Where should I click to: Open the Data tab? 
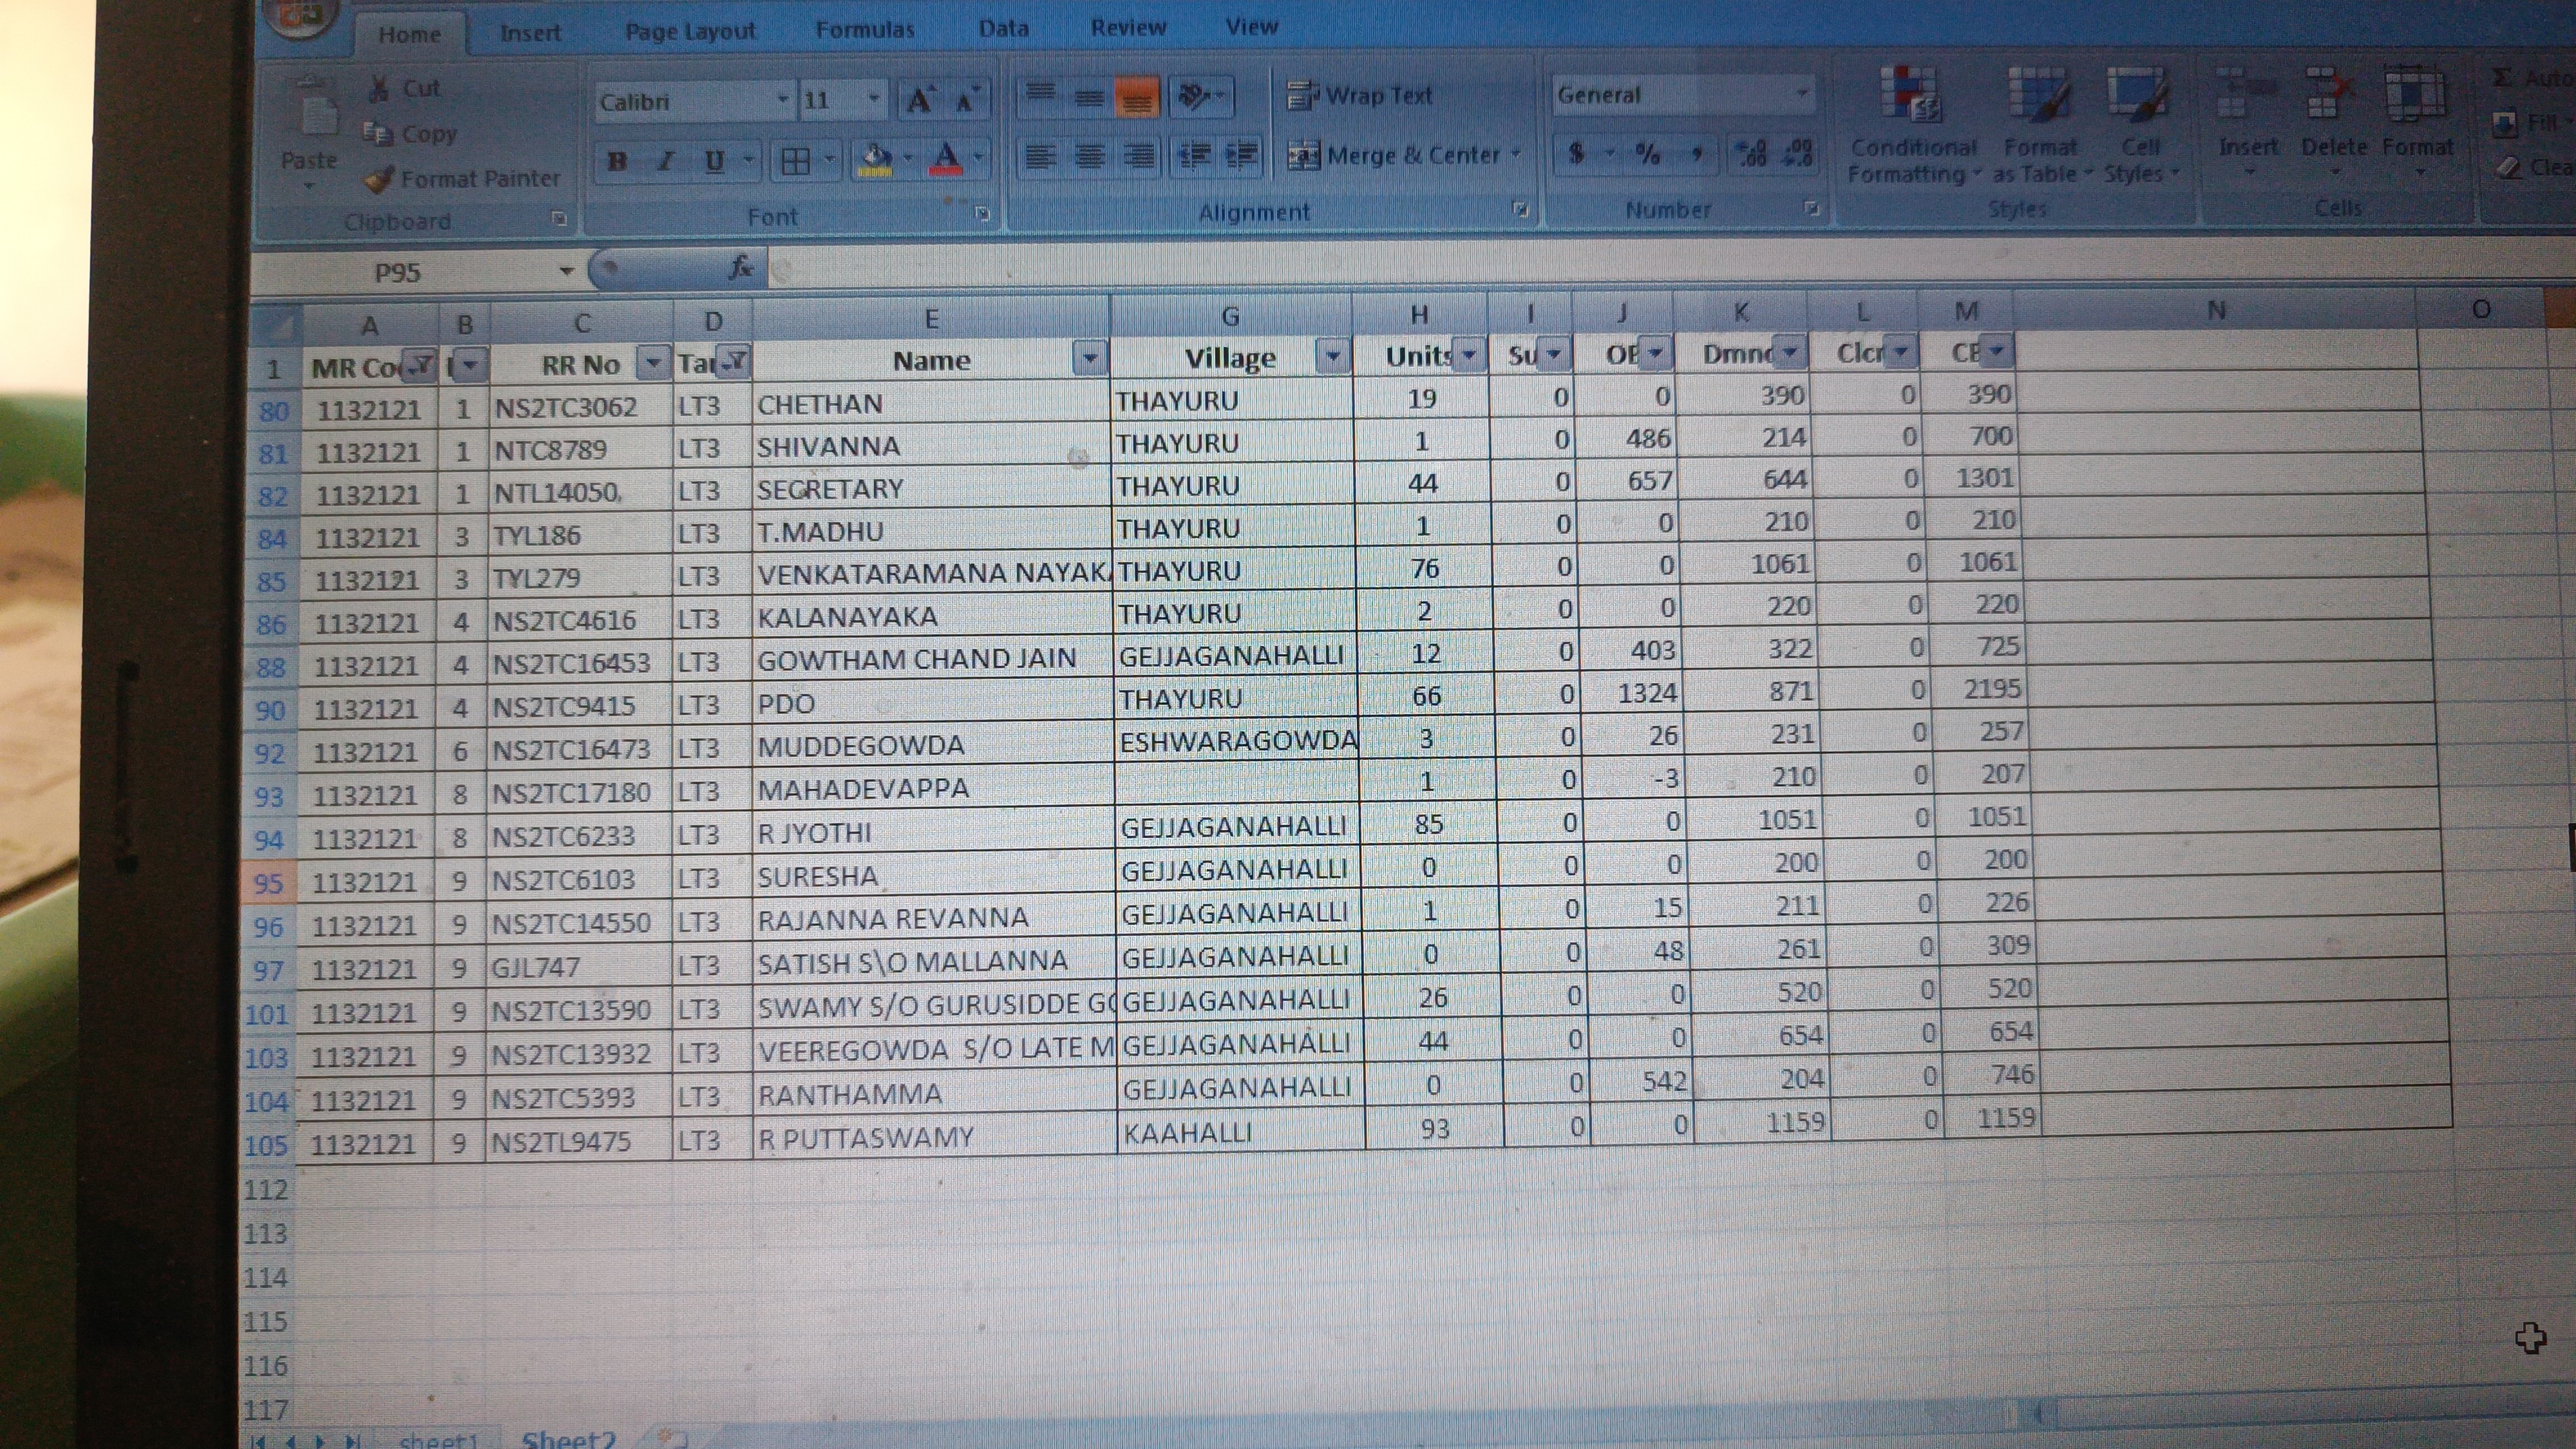tap(1003, 29)
